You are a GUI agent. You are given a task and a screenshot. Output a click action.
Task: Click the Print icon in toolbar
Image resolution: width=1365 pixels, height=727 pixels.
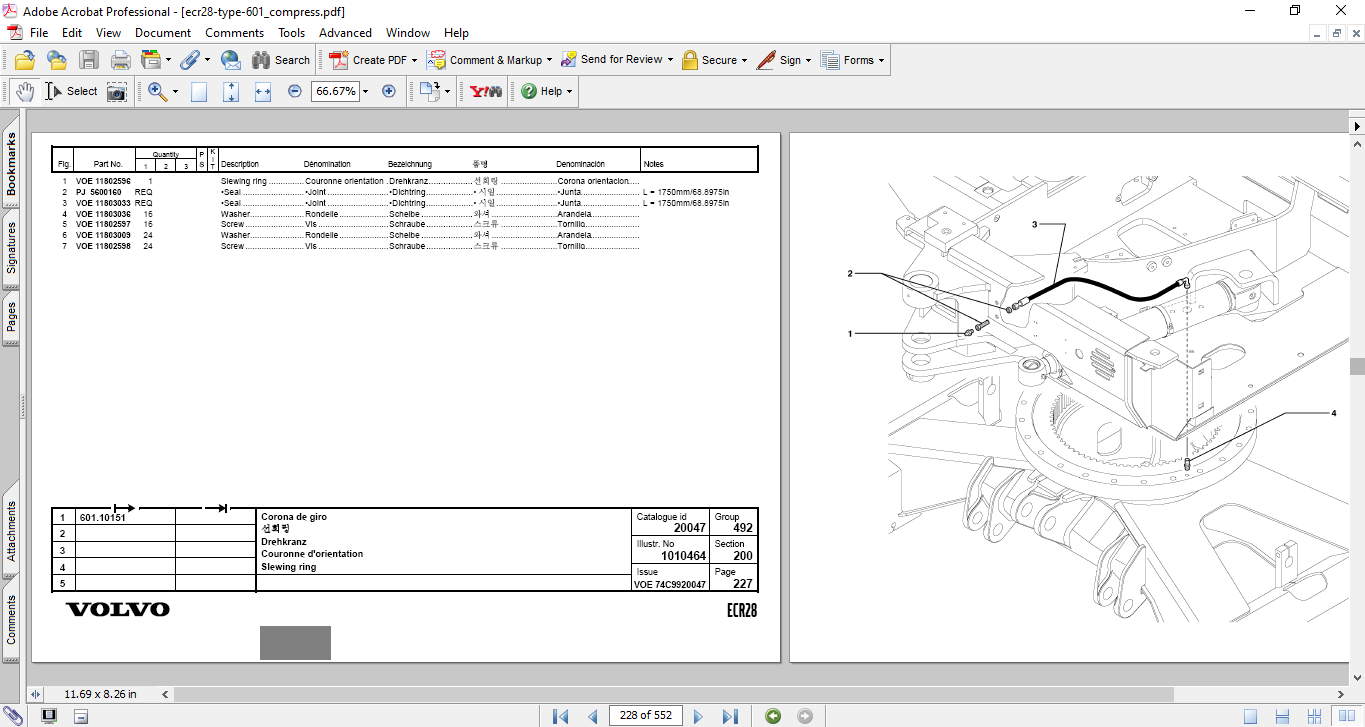click(121, 60)
